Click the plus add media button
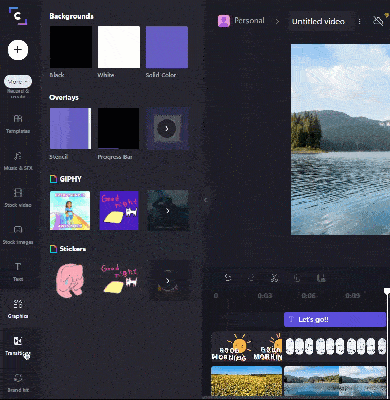 [x=18, y=50]
